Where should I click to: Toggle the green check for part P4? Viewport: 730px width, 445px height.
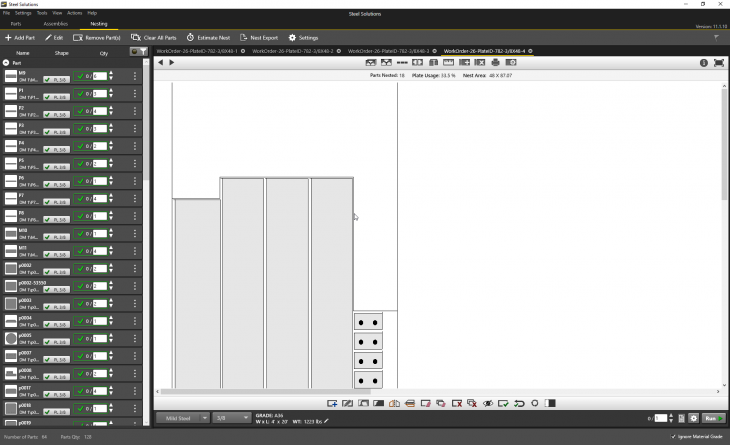point(81,146)
